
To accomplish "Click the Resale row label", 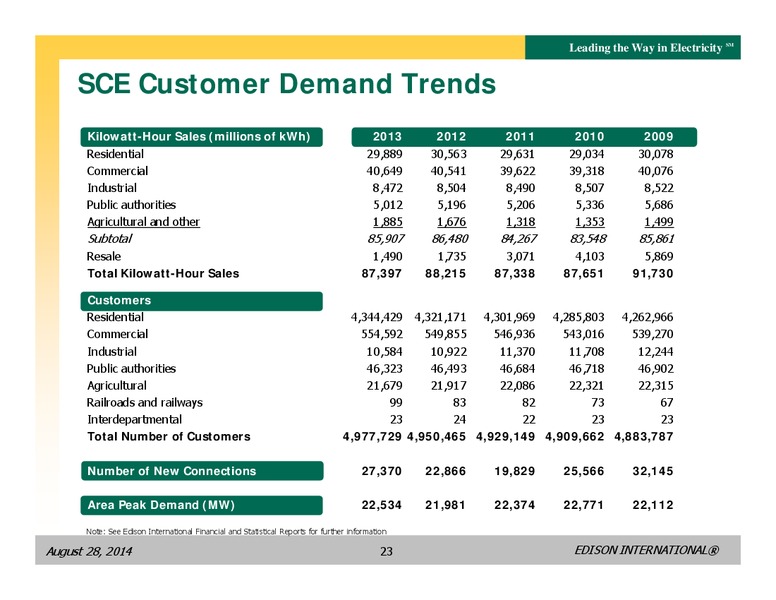I will tap(103, 256).
